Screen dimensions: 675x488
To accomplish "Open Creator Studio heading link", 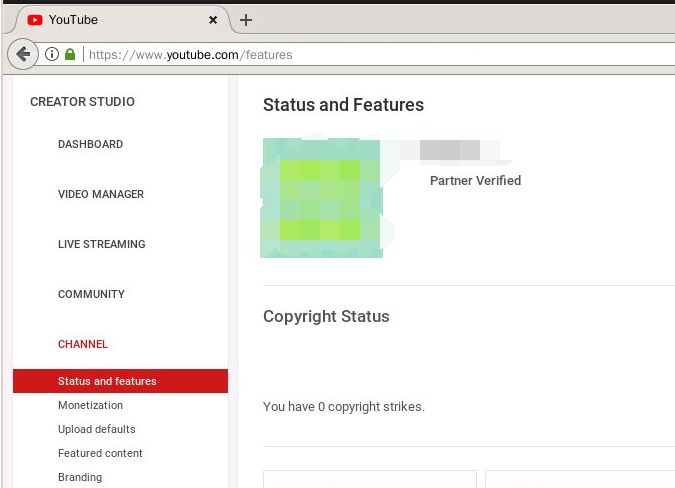I will pos(82,102).
